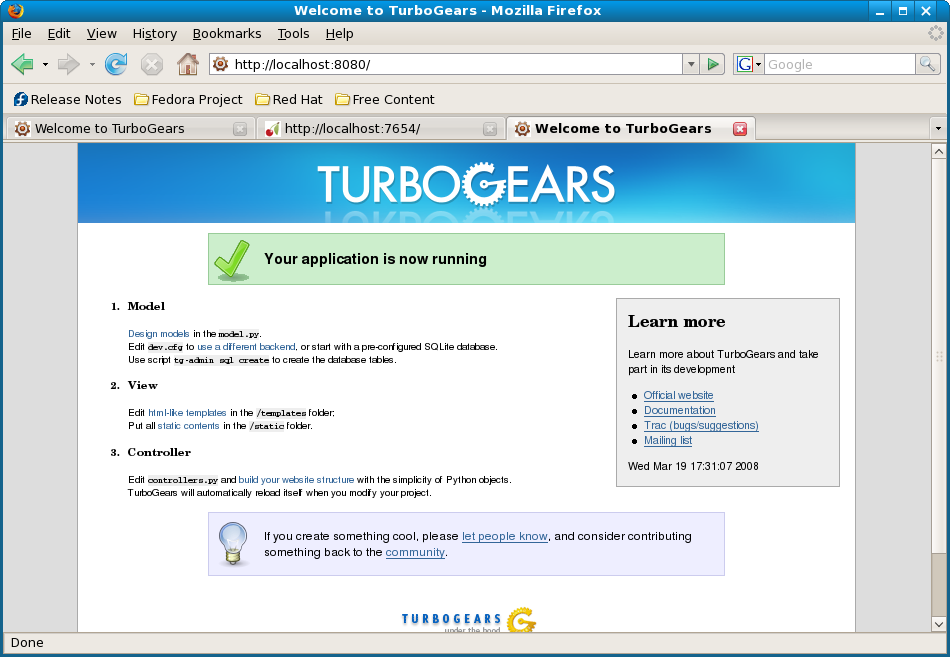Screen dimensions: 950x657
Task: Open the list all tabs dropdown
Action: (938, 128)
